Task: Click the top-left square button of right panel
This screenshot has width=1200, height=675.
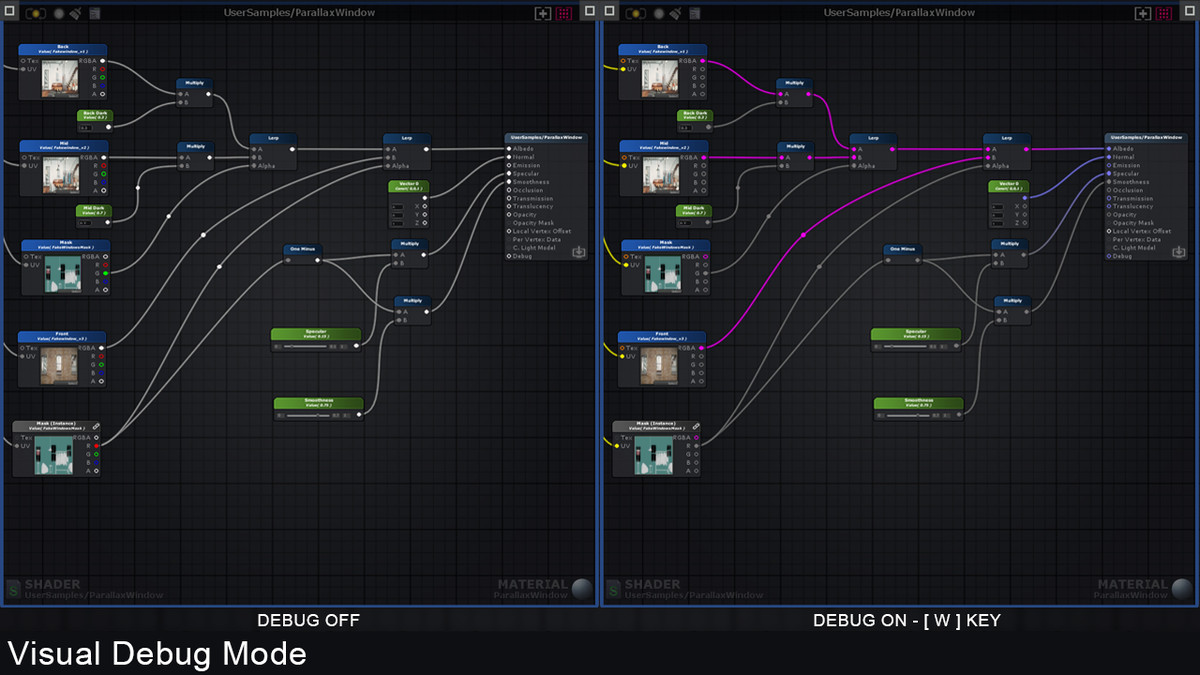Action: click(609, 11)
